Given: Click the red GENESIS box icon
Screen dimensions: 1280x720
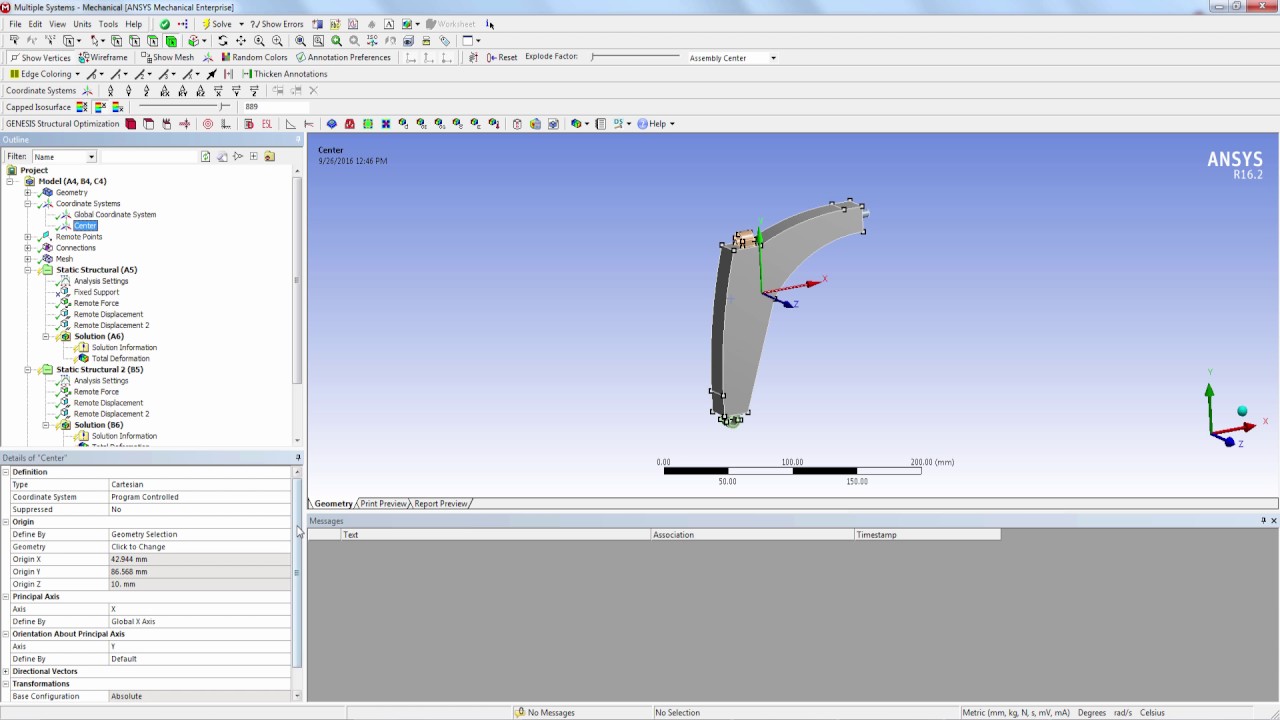Looking at the screenshot, I should pos(131,124).
